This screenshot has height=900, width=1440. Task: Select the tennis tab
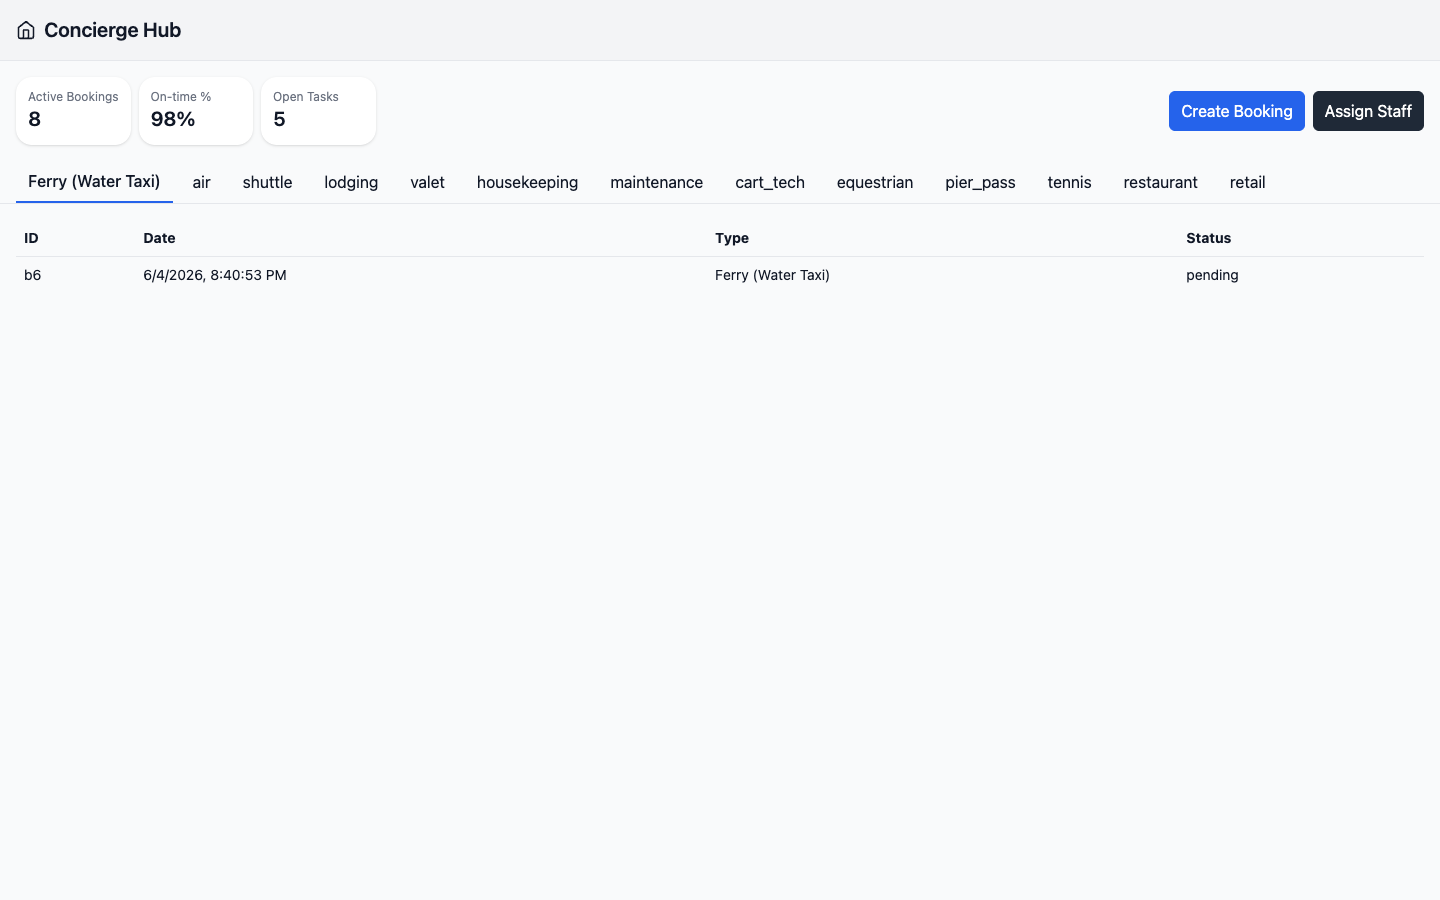click(x=1069, y=182)
